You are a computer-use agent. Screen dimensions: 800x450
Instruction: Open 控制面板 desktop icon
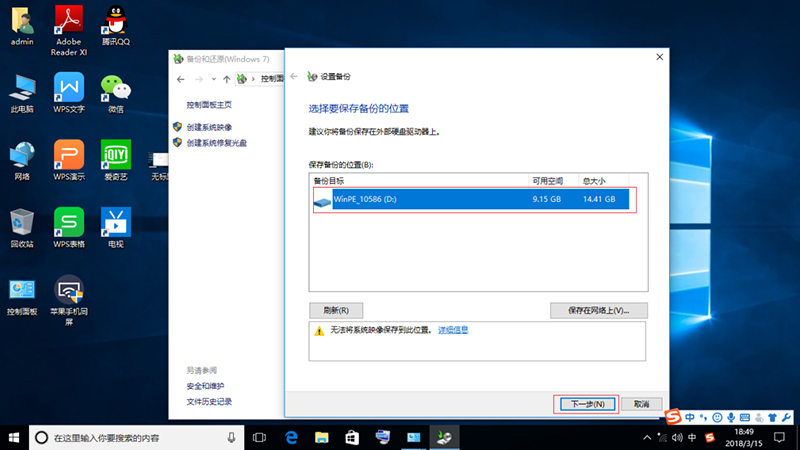tap(22, 297)
